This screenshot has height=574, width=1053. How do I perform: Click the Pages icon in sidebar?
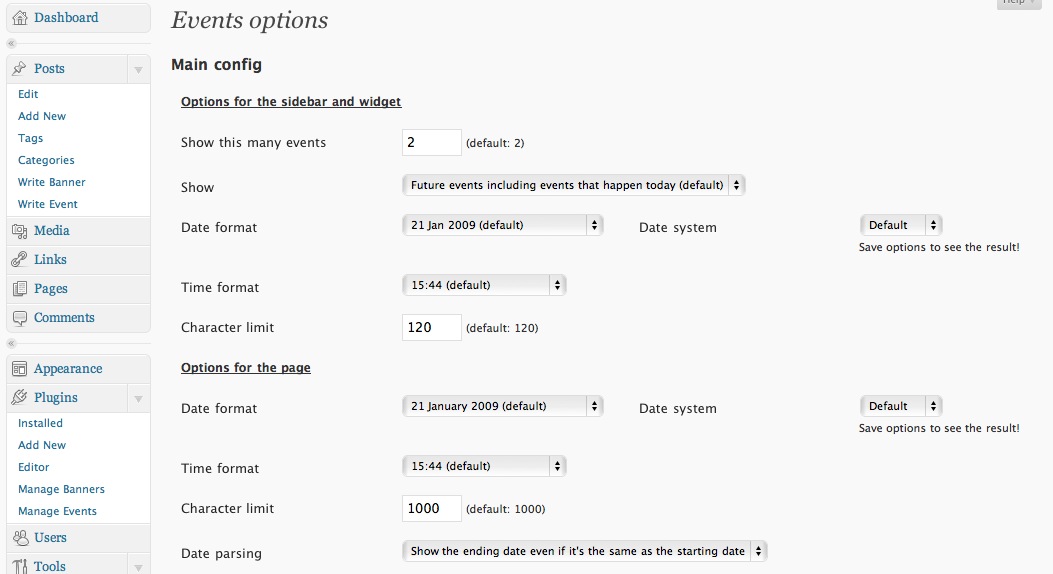(x=20, y=289)
